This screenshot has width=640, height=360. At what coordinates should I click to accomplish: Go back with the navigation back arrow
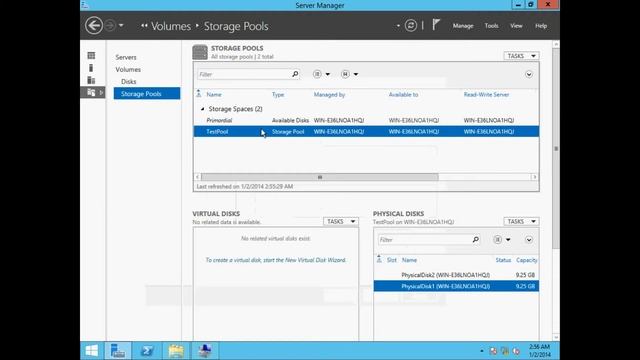pos(94,26)
